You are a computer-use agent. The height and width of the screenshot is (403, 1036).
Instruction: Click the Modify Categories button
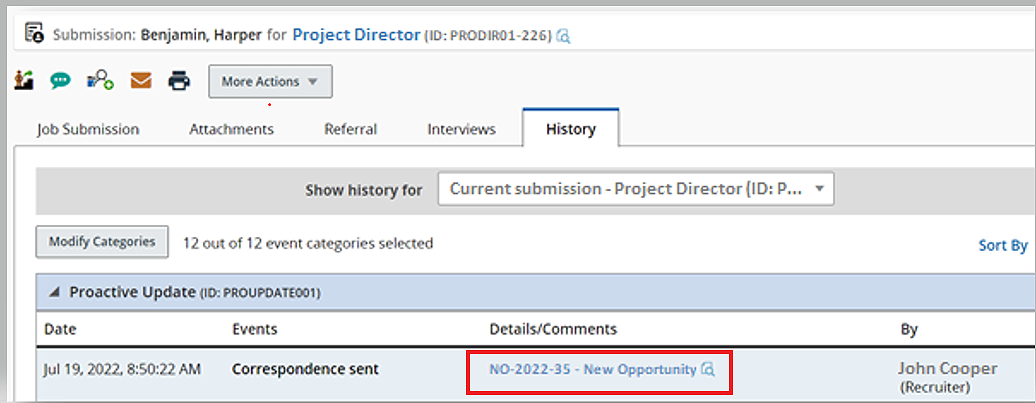(102, 242)
